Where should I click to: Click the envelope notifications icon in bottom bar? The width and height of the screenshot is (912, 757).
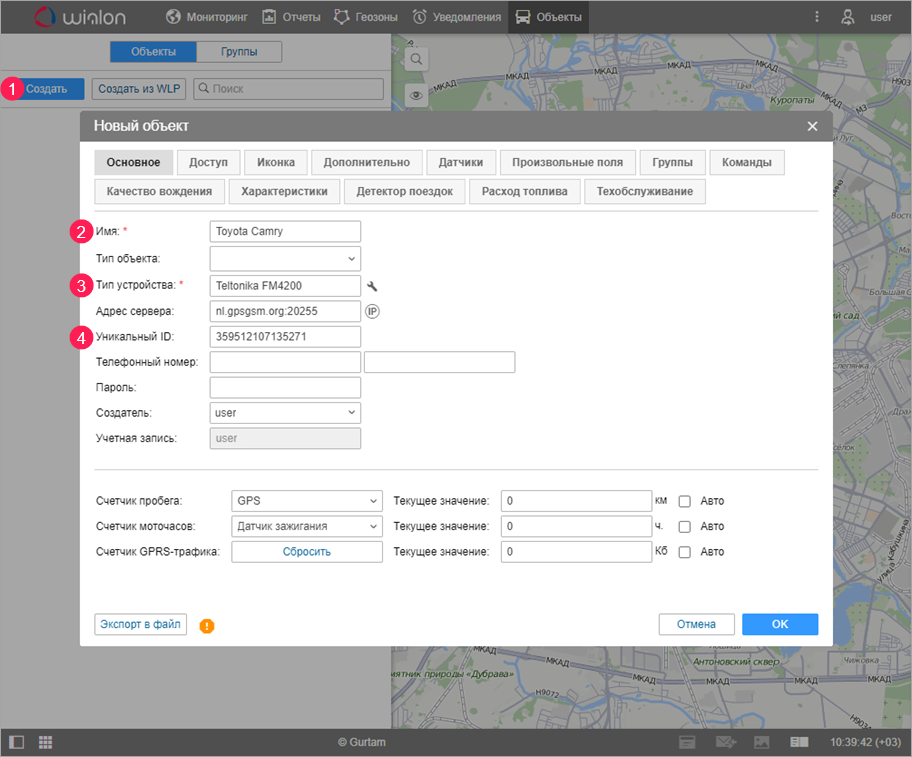point(725,742)
